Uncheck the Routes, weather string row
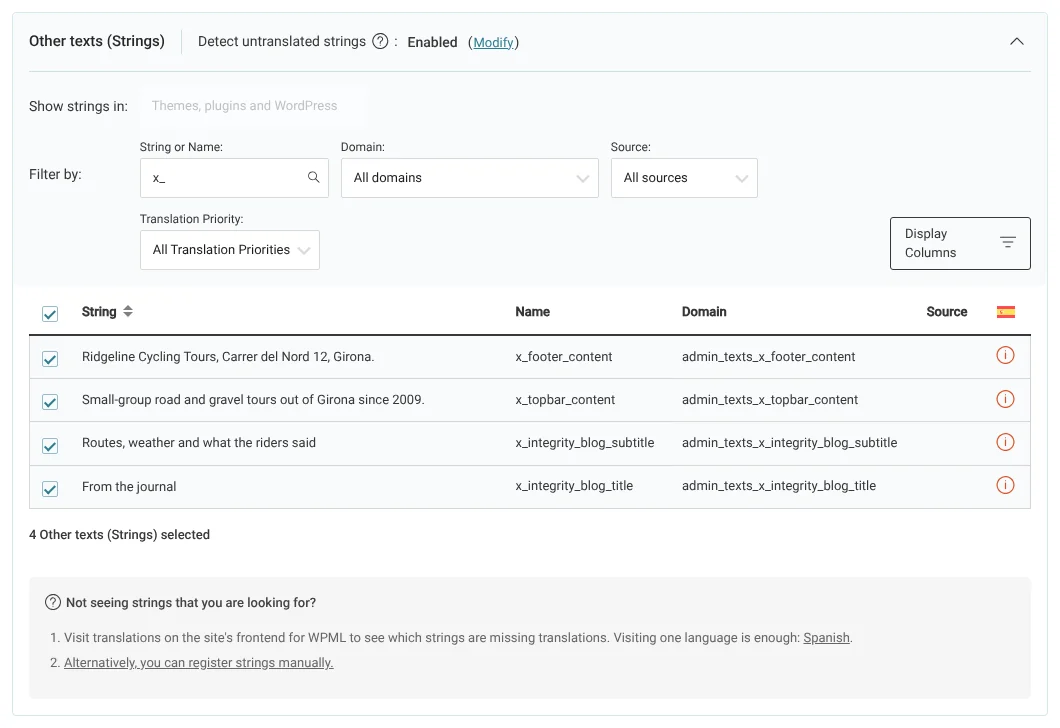 [50, 445]
